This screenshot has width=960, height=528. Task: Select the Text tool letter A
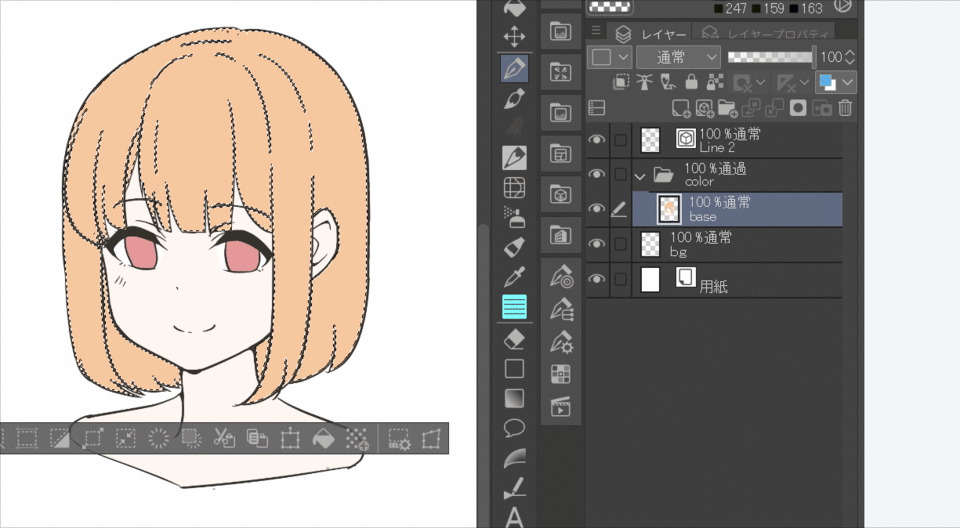[514, 518]
